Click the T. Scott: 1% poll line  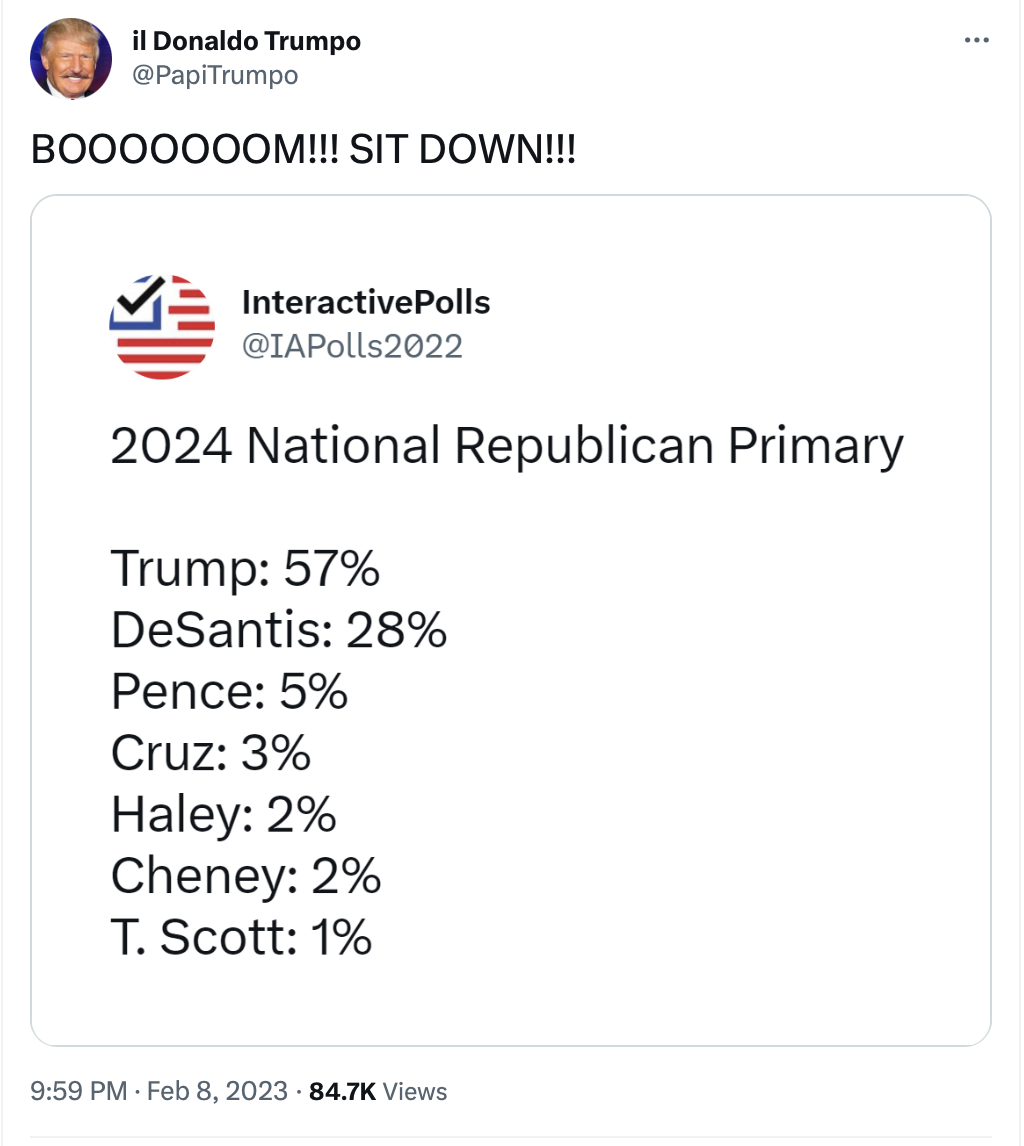tap(241, 938)
